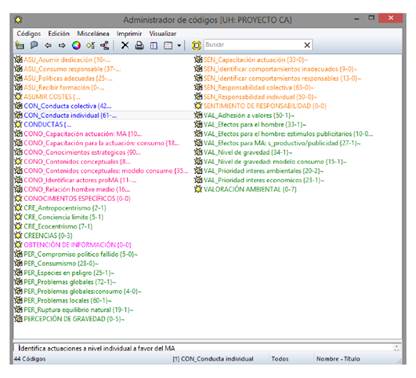Open the comment speech bubble tool

pyautogui.click(x=34, y=45)
